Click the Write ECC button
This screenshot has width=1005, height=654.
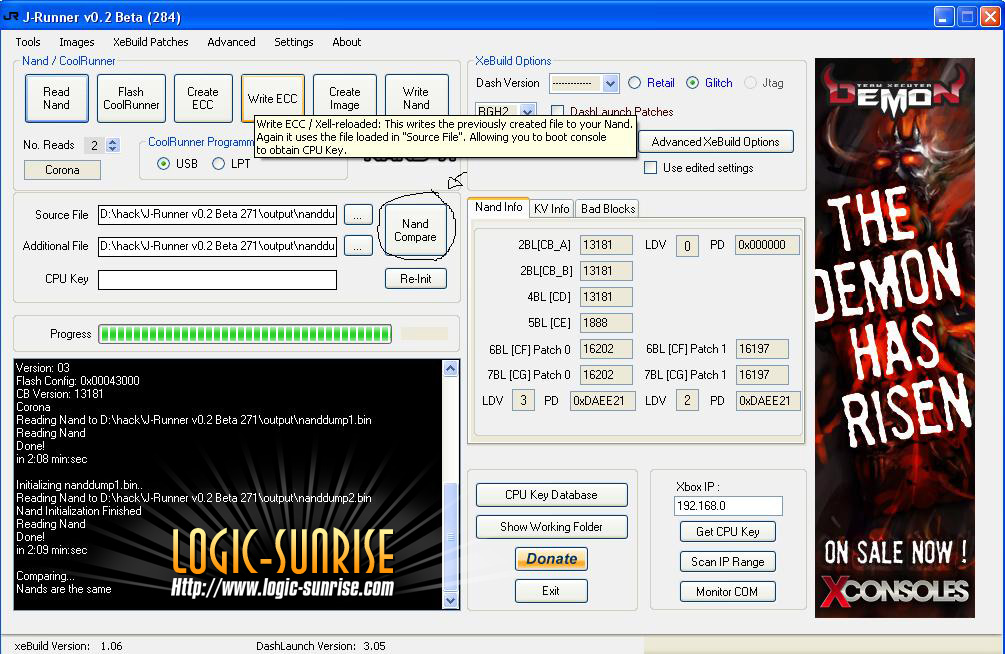pos(272,98)
